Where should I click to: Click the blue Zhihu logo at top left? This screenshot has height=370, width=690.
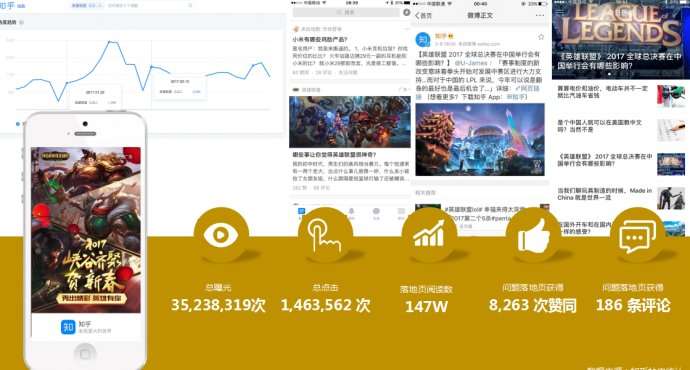8,6
